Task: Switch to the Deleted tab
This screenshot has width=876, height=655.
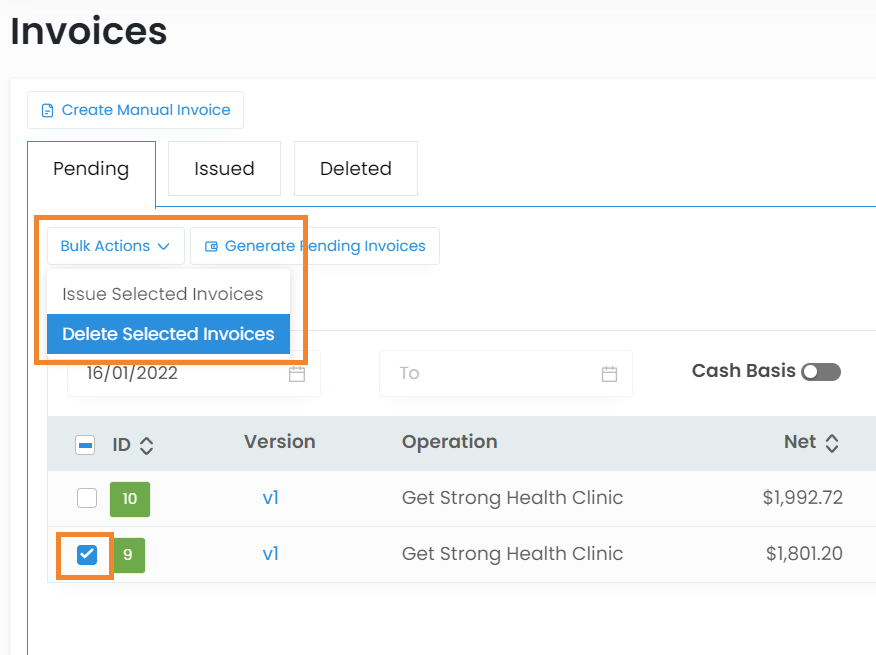Action: (355, 169)
